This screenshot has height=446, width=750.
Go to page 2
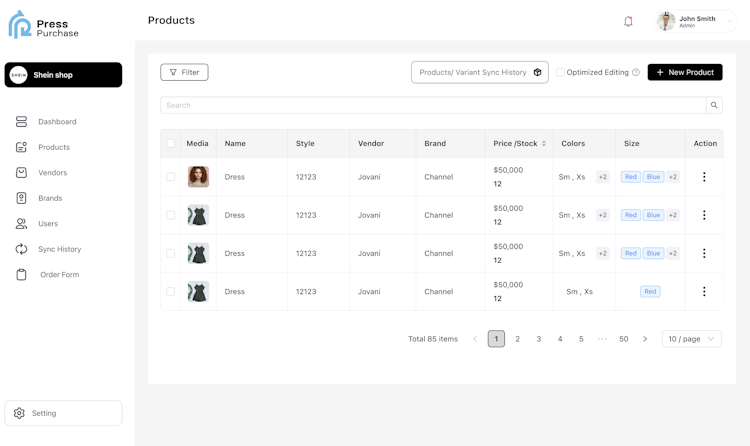click(517, 339)
